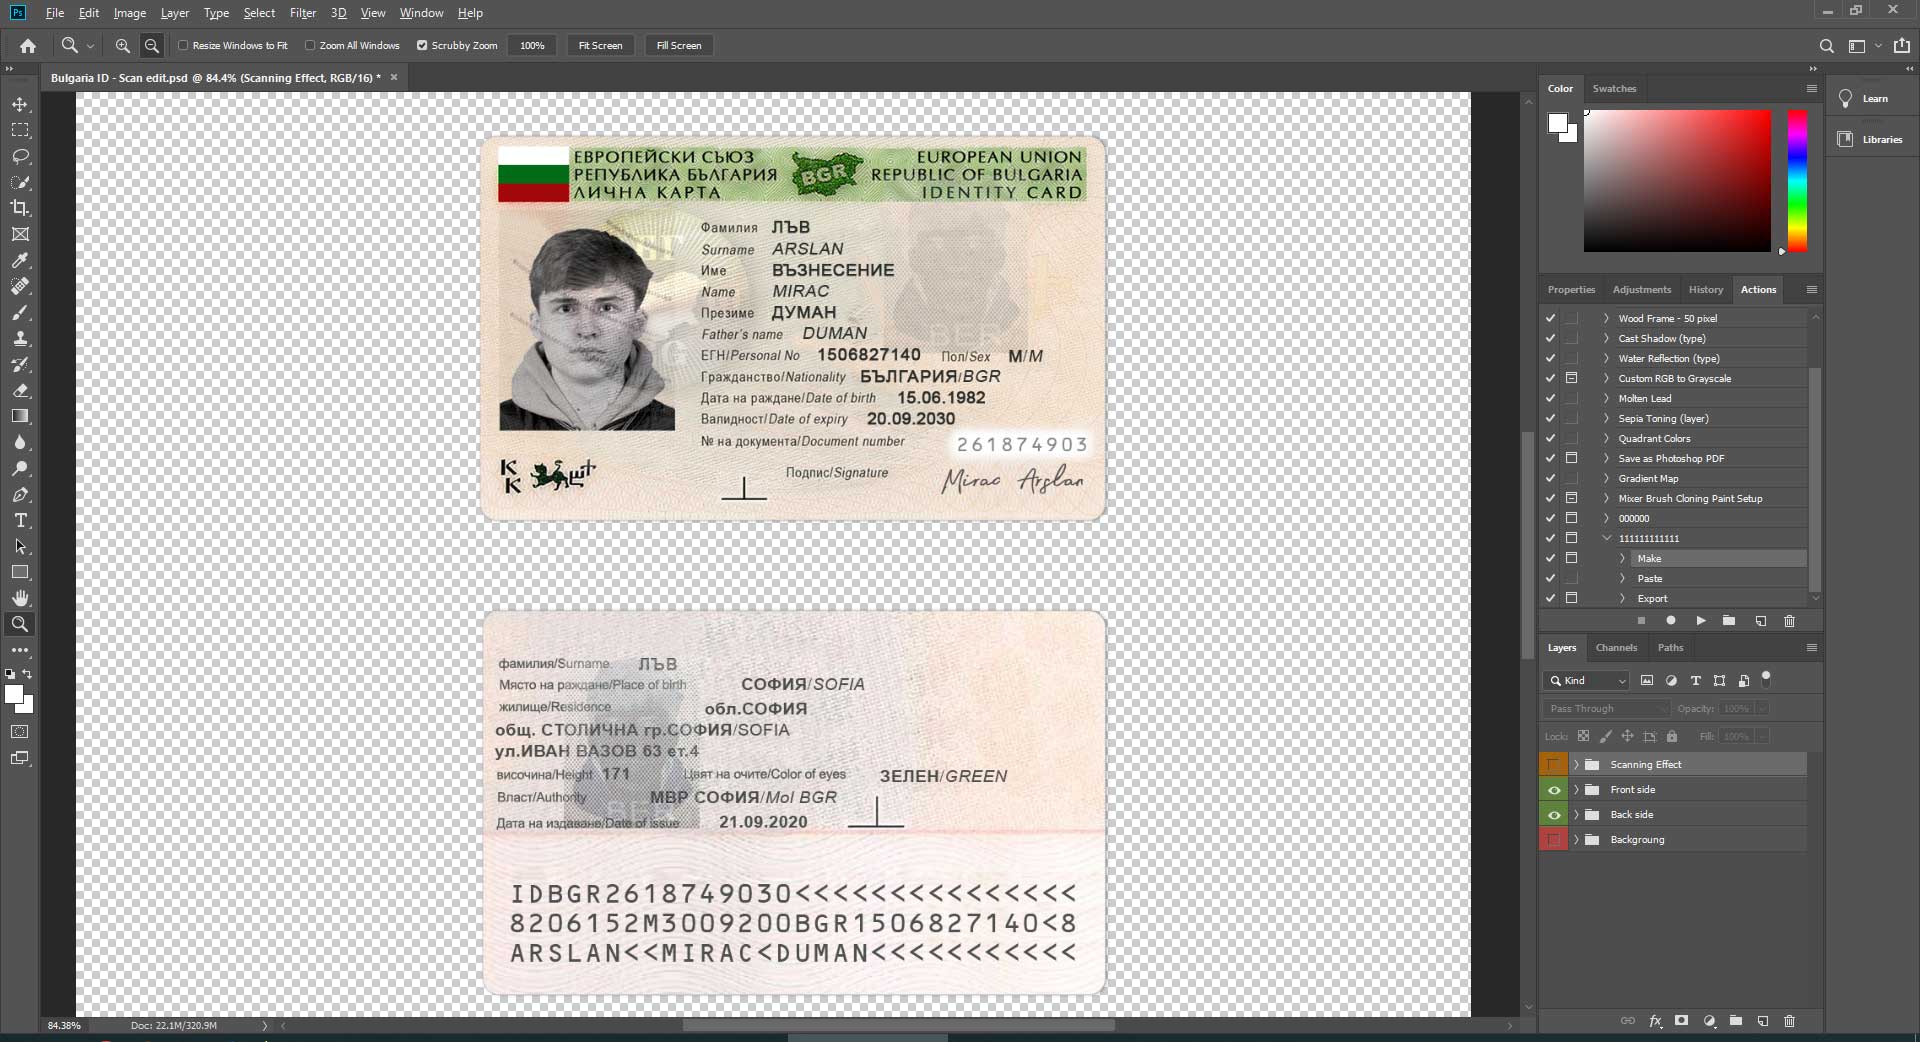Select the Clone Stamp tool
1920x1042 pixels.
(20, 339)
